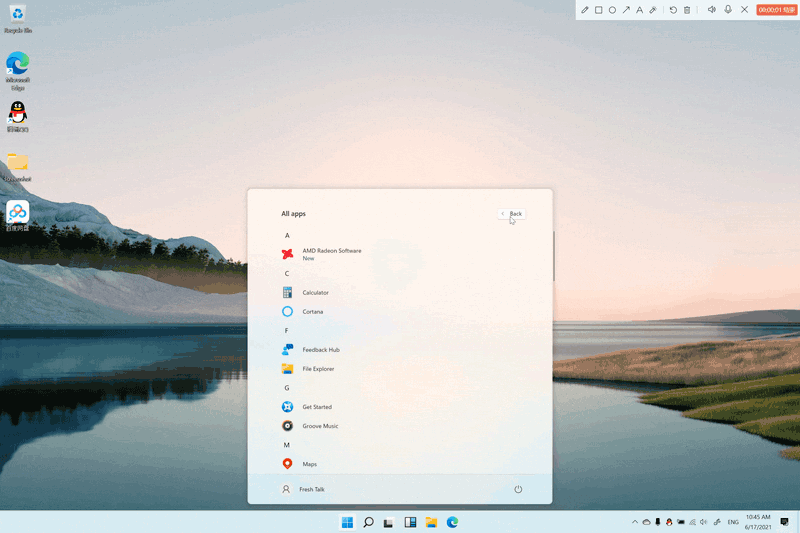Open the Maps app
Viewport: 800px width, 533px height.
pyautogui.click(x=299, y=464)
